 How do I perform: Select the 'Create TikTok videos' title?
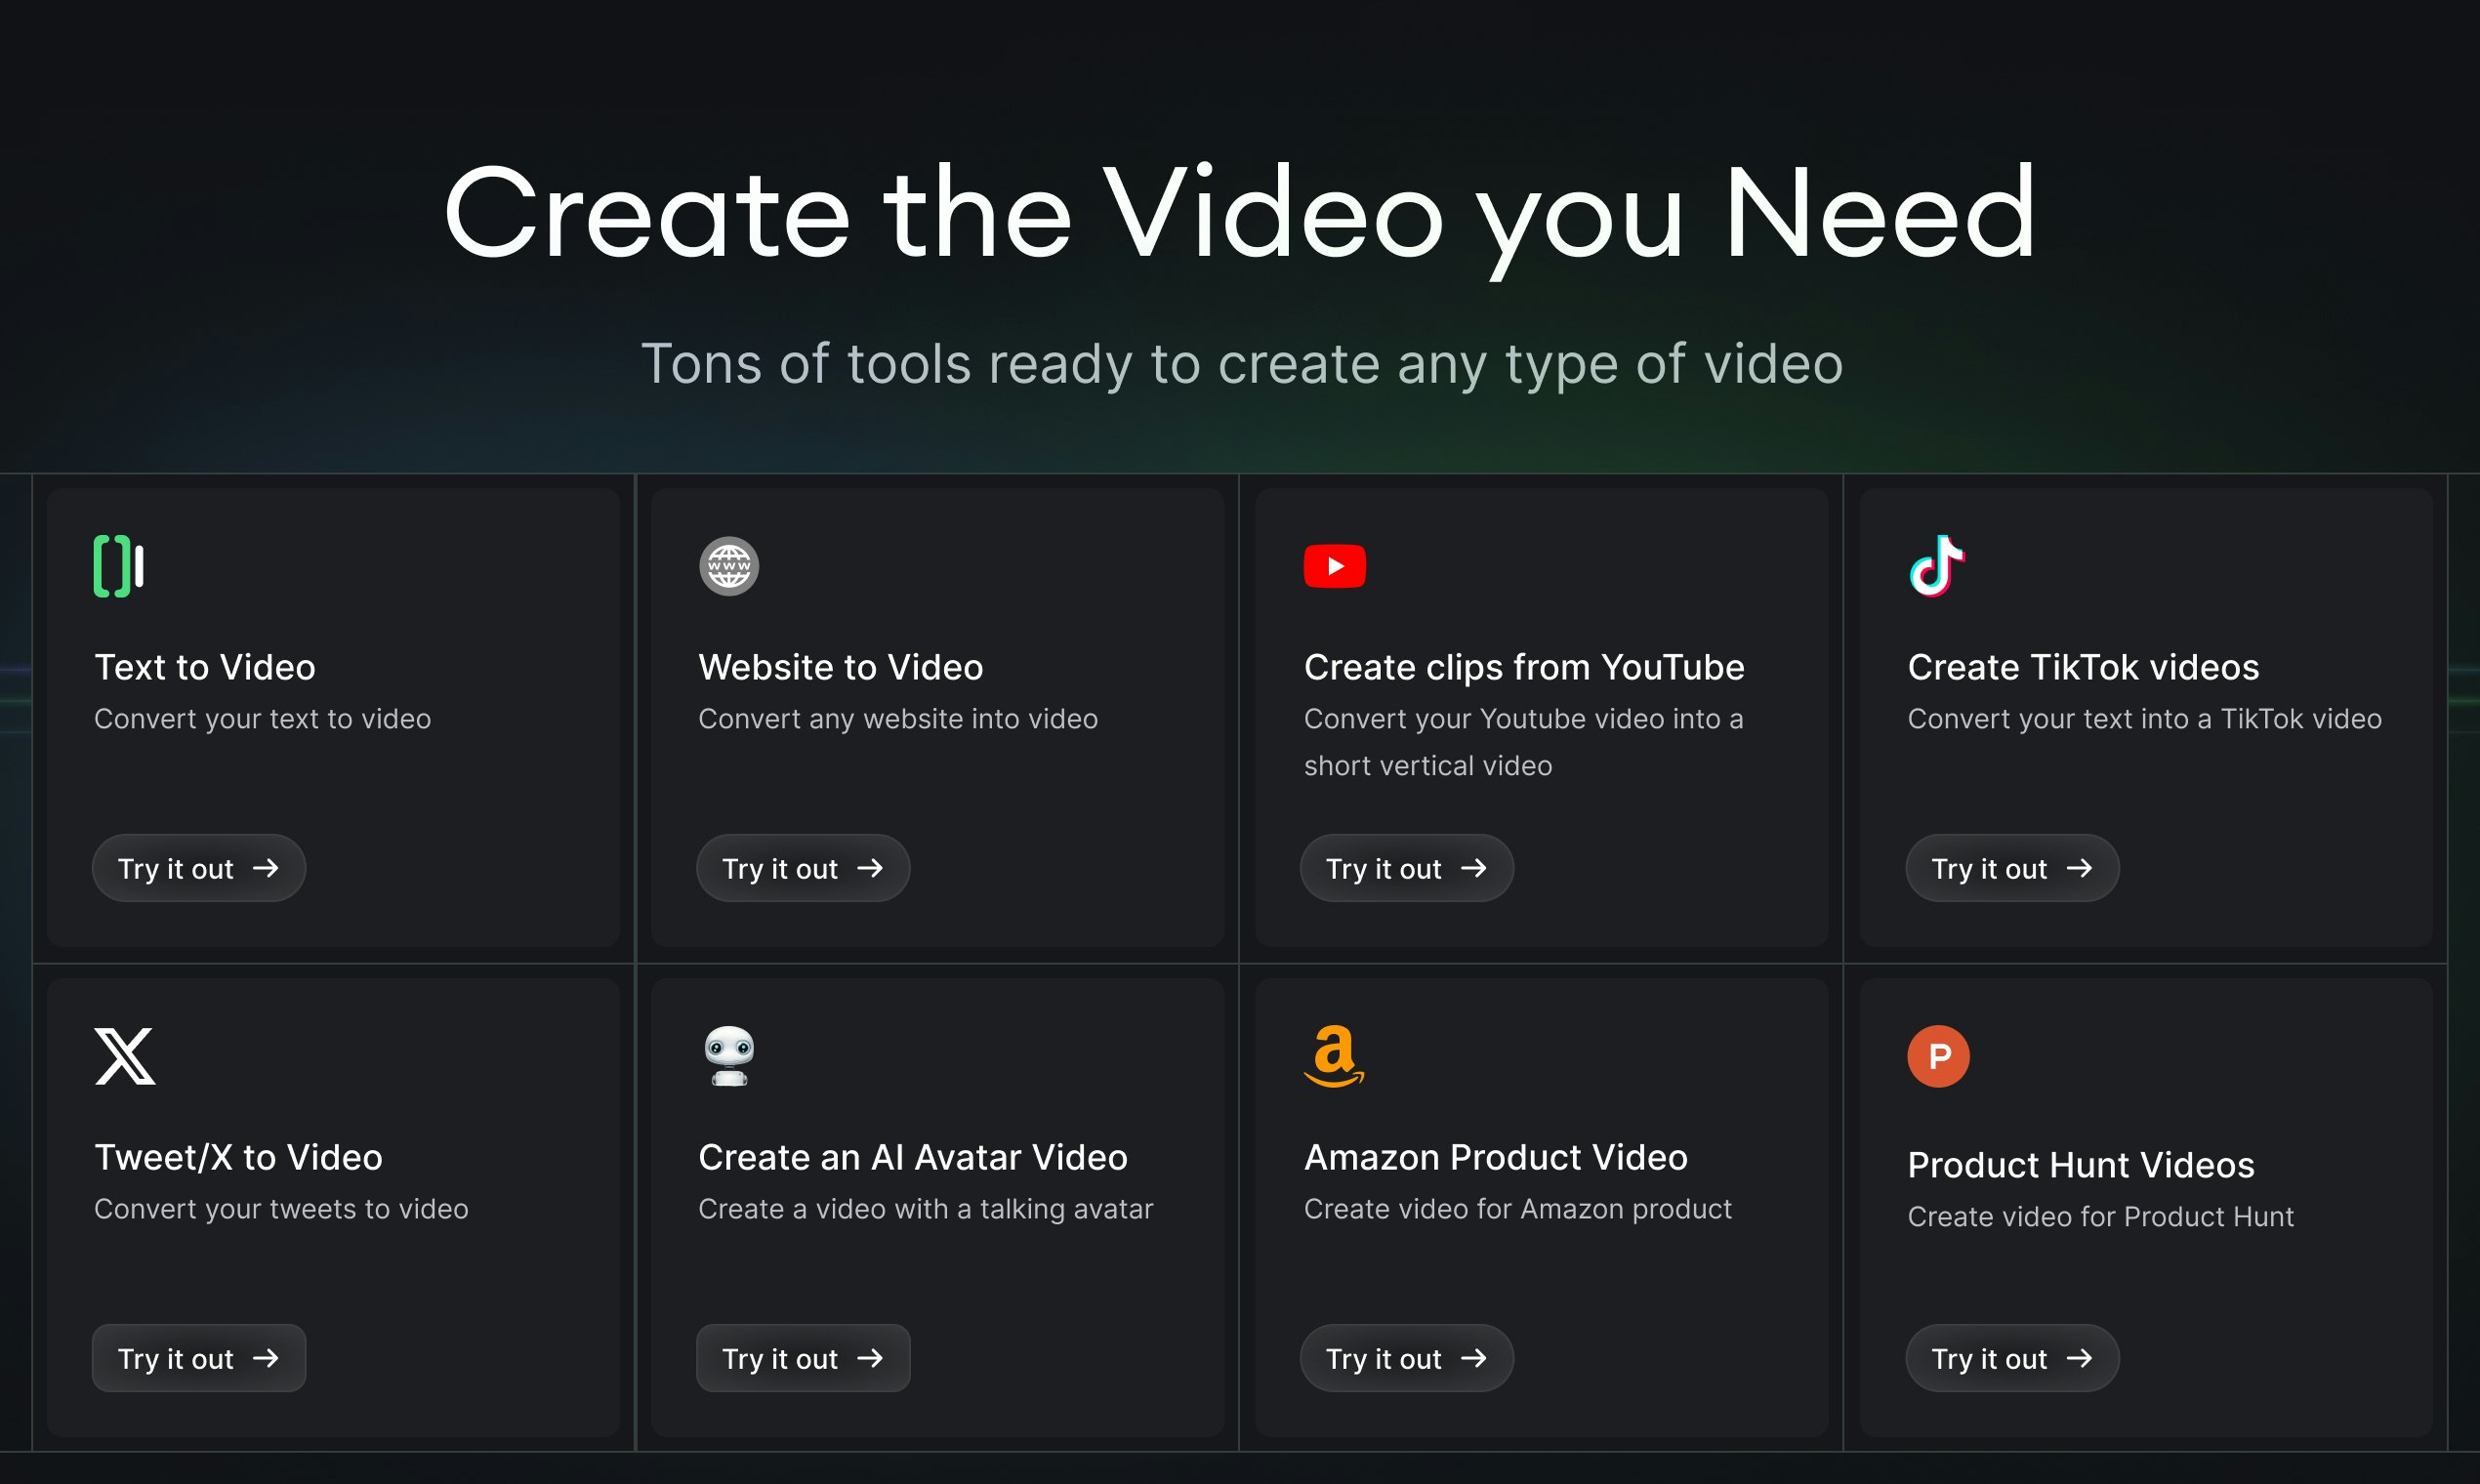(x=2083, y=667)
